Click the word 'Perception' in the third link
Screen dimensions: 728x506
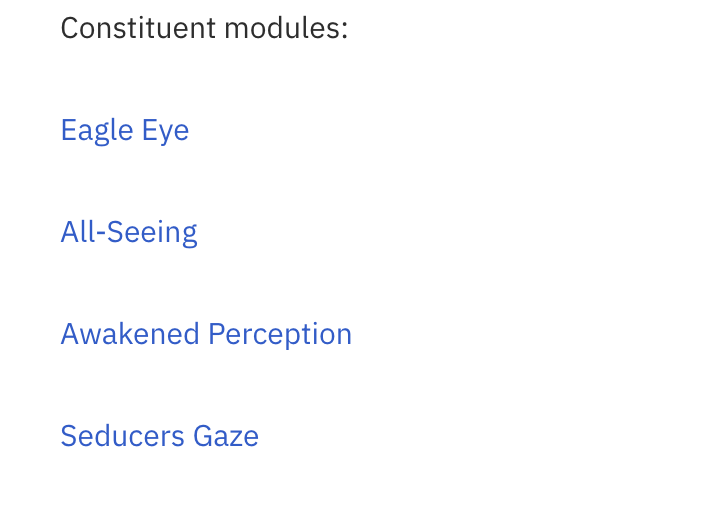click(x=280, y=335)
